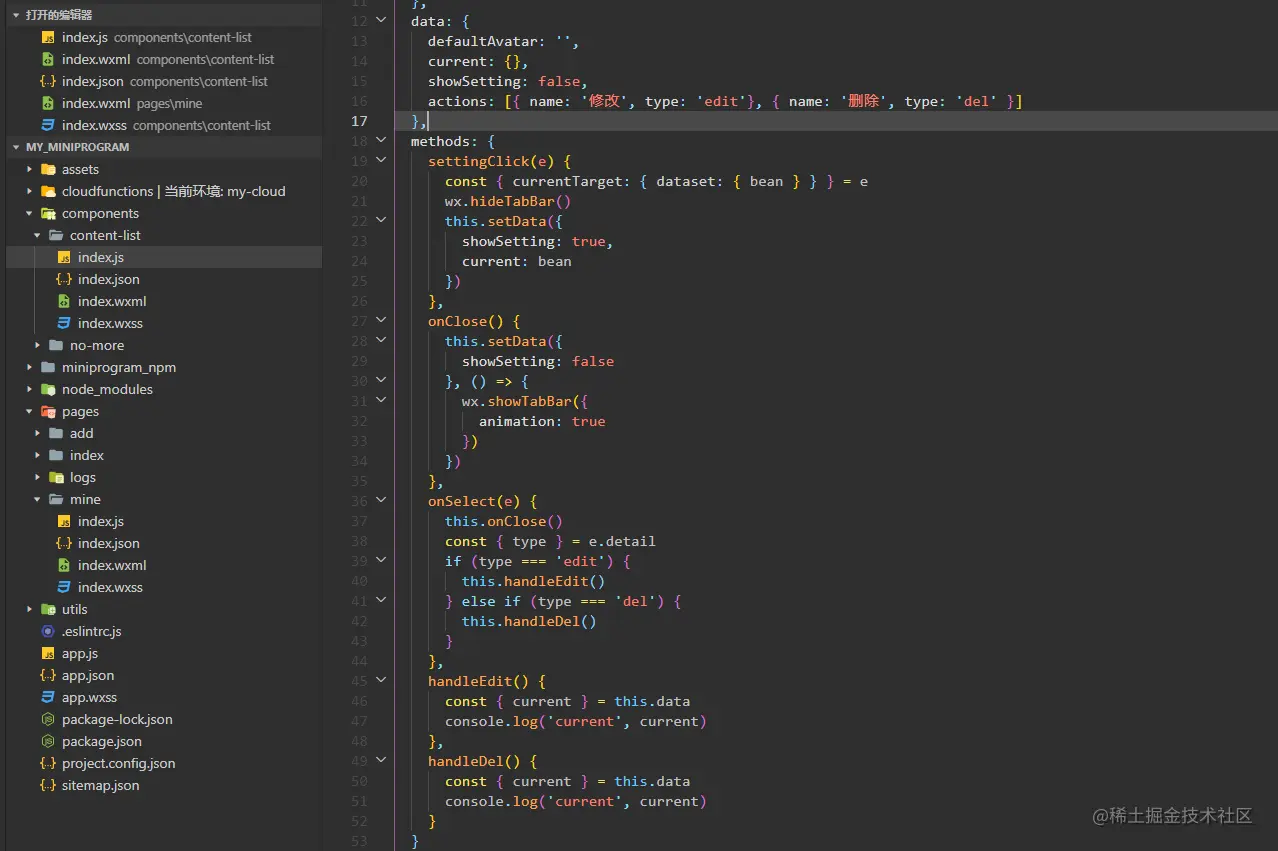Click WXSS icon of content-list index.wxss
Viewport: 1278px width, 851px height.
64,323
